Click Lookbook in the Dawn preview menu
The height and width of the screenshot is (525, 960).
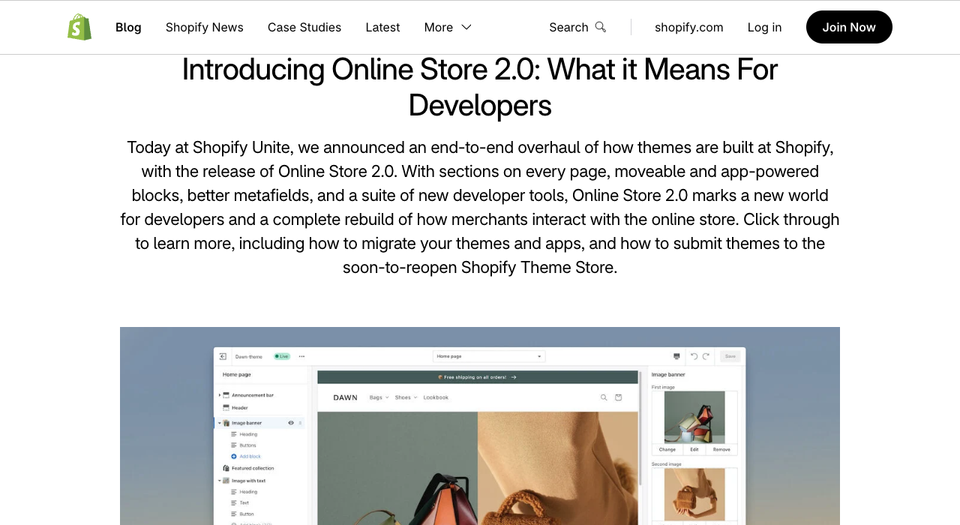pyautogui.click(x=436, y=398)
